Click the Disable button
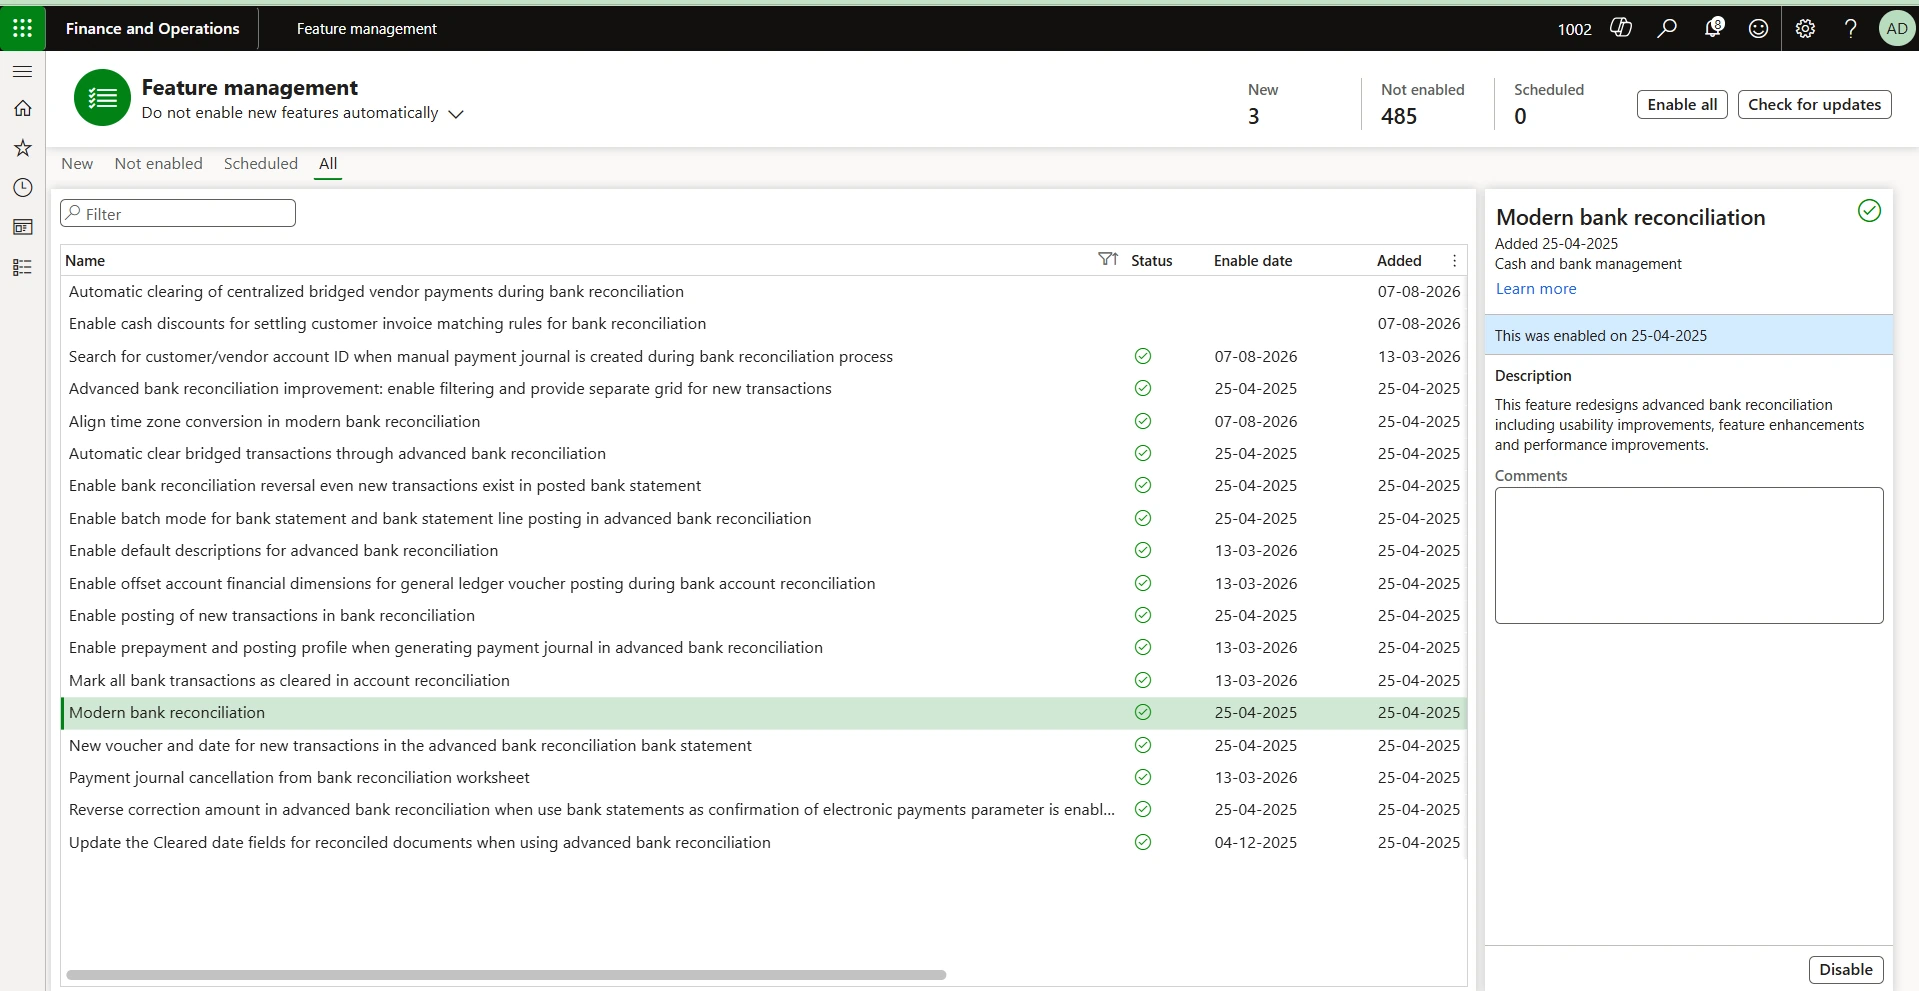Image resolution: width=1919 pixels, height=991 pixels. 1846,969
